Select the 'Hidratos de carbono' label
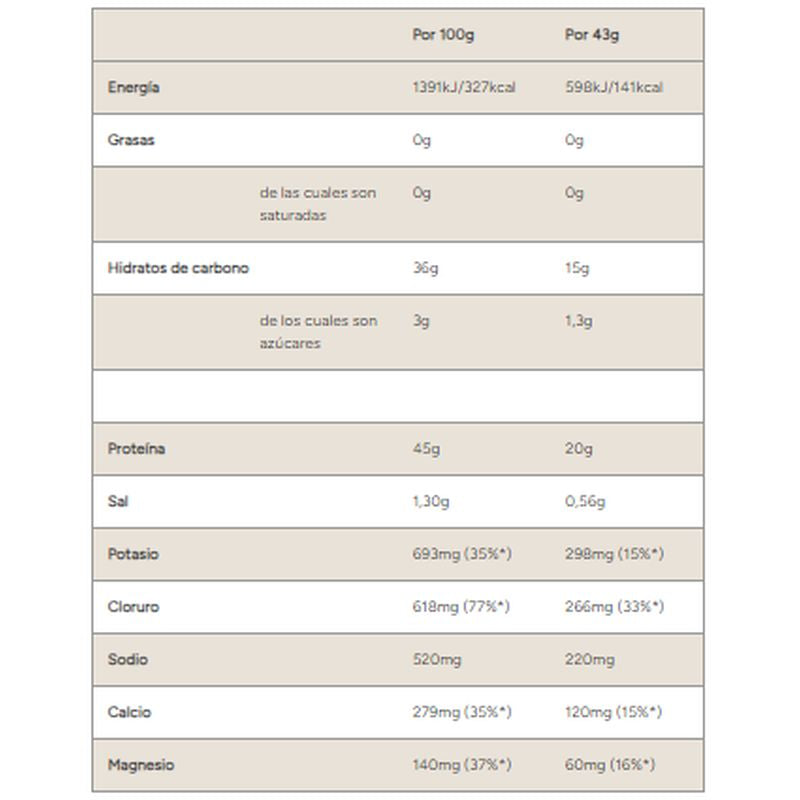 pos(178,268)
